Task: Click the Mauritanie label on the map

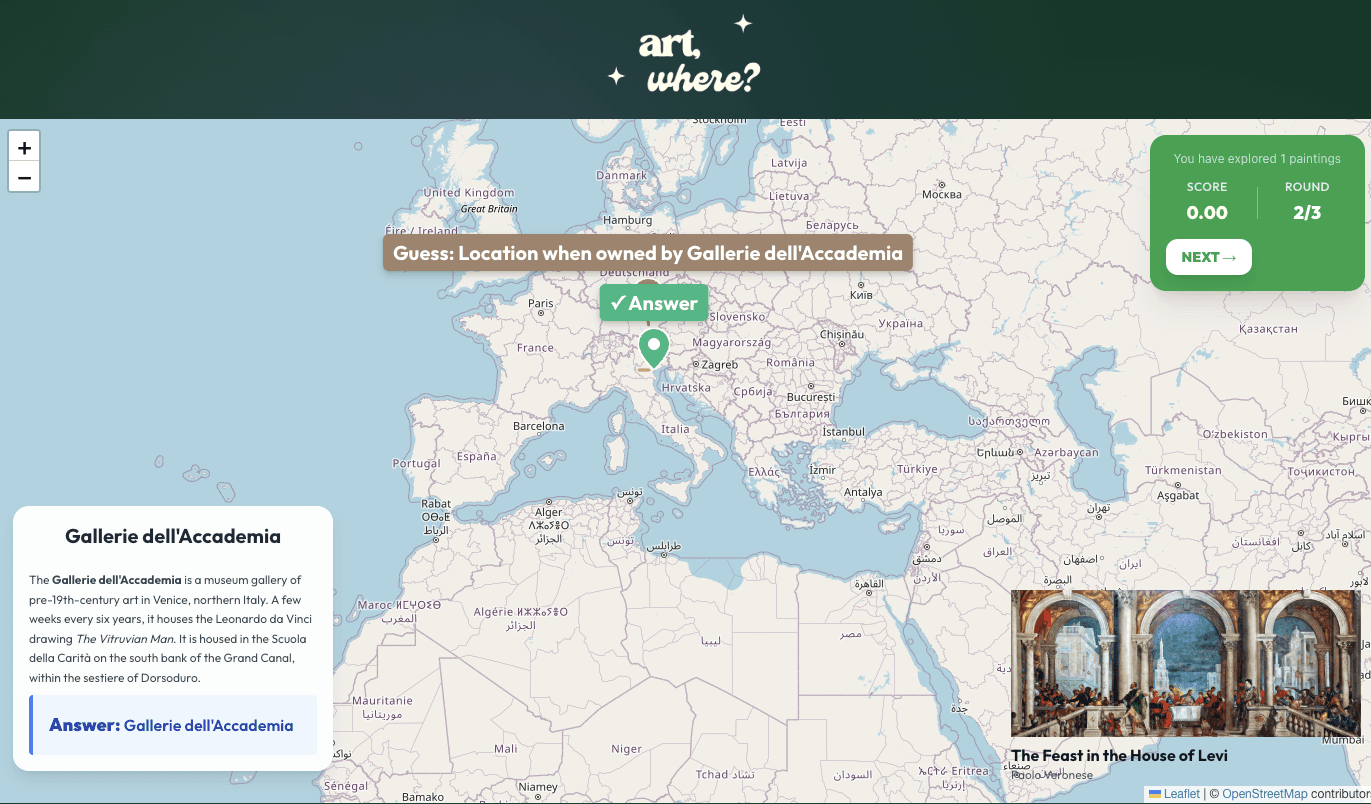Action: [x=382, y=701]
